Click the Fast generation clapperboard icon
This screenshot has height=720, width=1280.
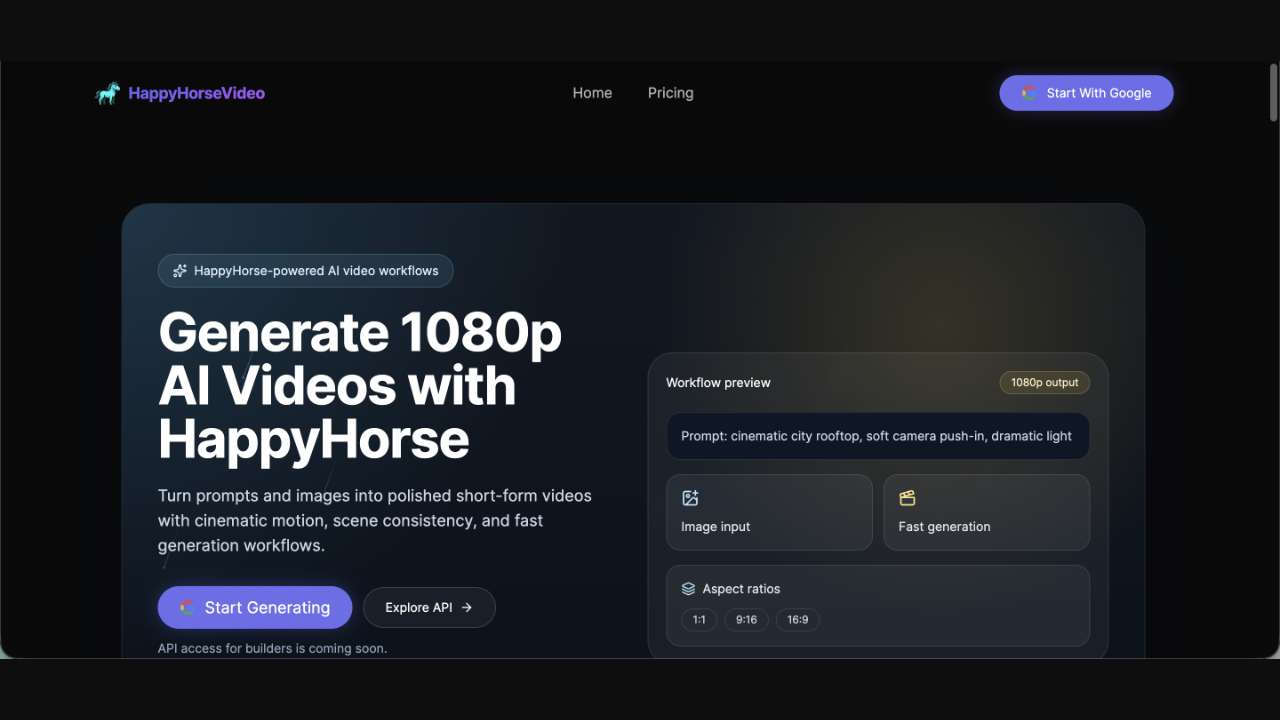coord(907,498)
